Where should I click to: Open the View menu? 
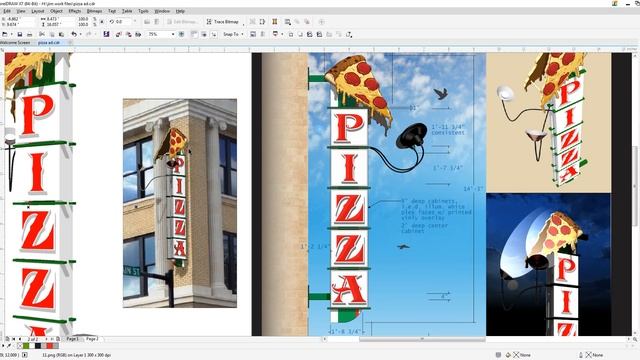click(20, 11)
